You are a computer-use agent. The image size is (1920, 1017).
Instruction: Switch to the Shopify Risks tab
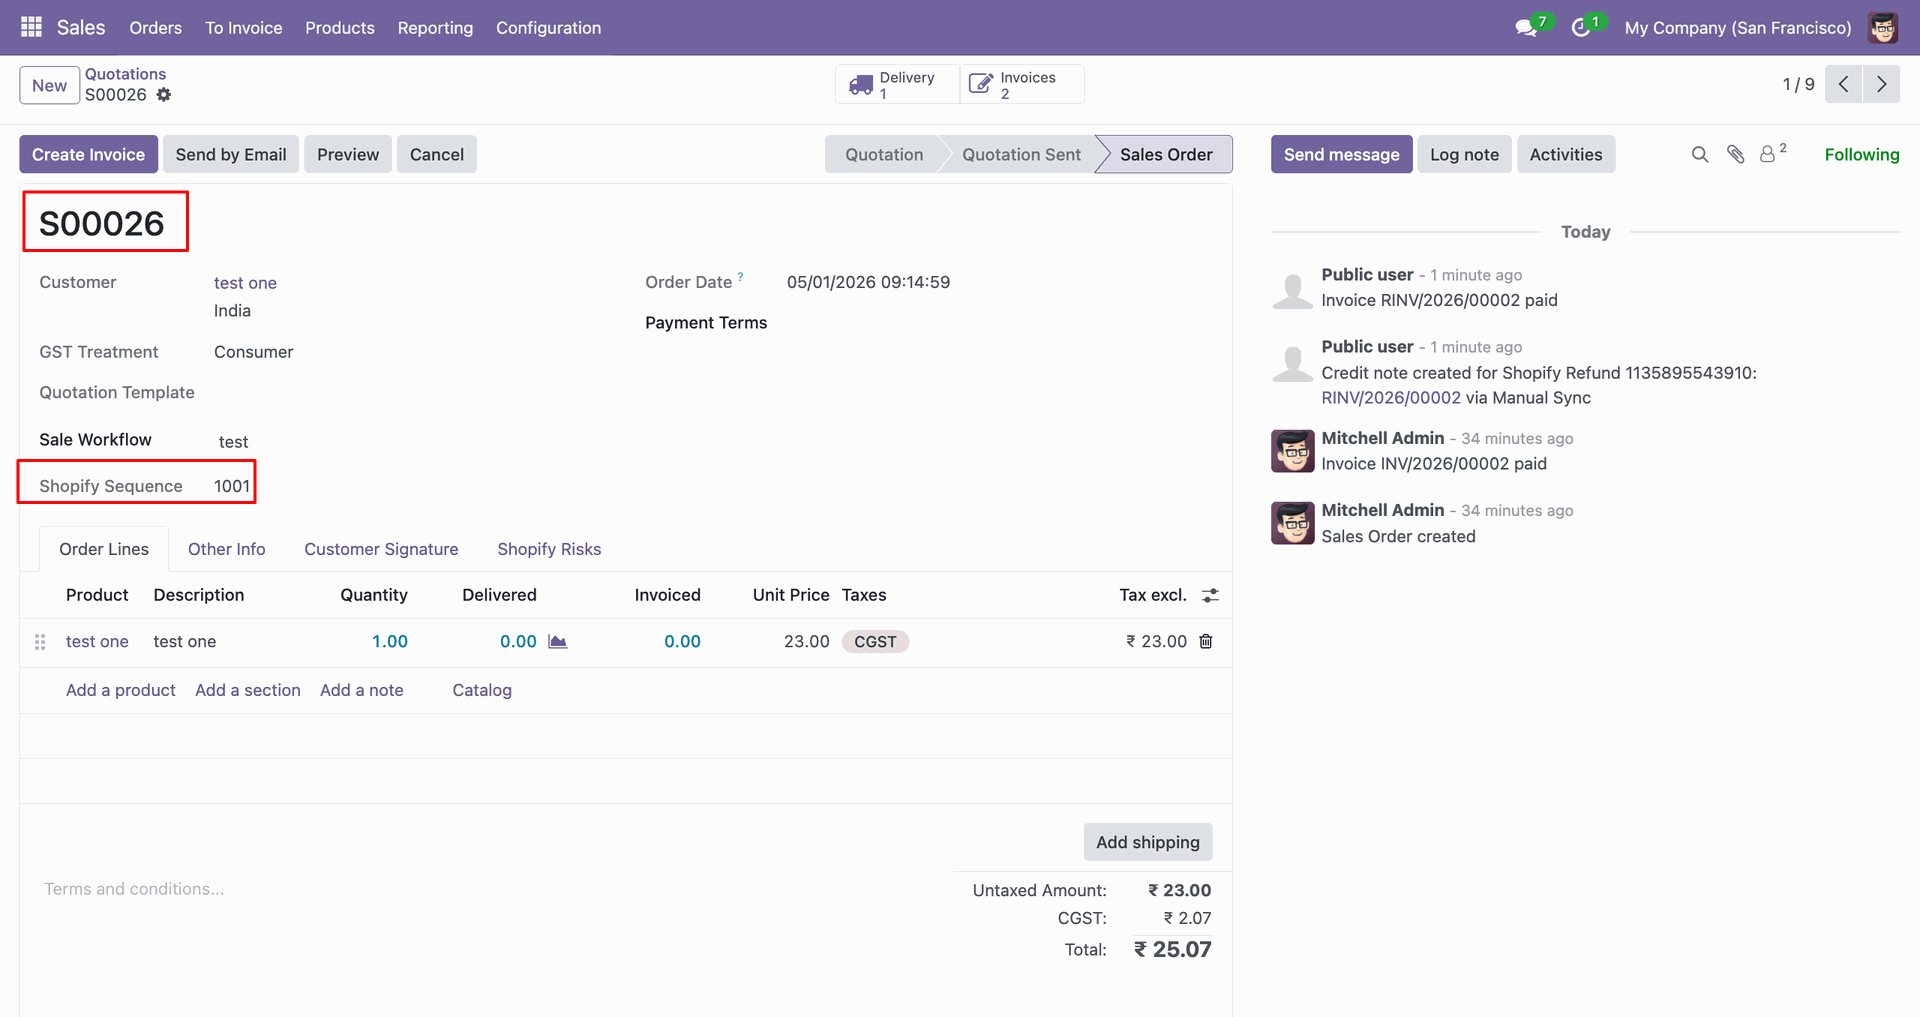coord(549,549)
